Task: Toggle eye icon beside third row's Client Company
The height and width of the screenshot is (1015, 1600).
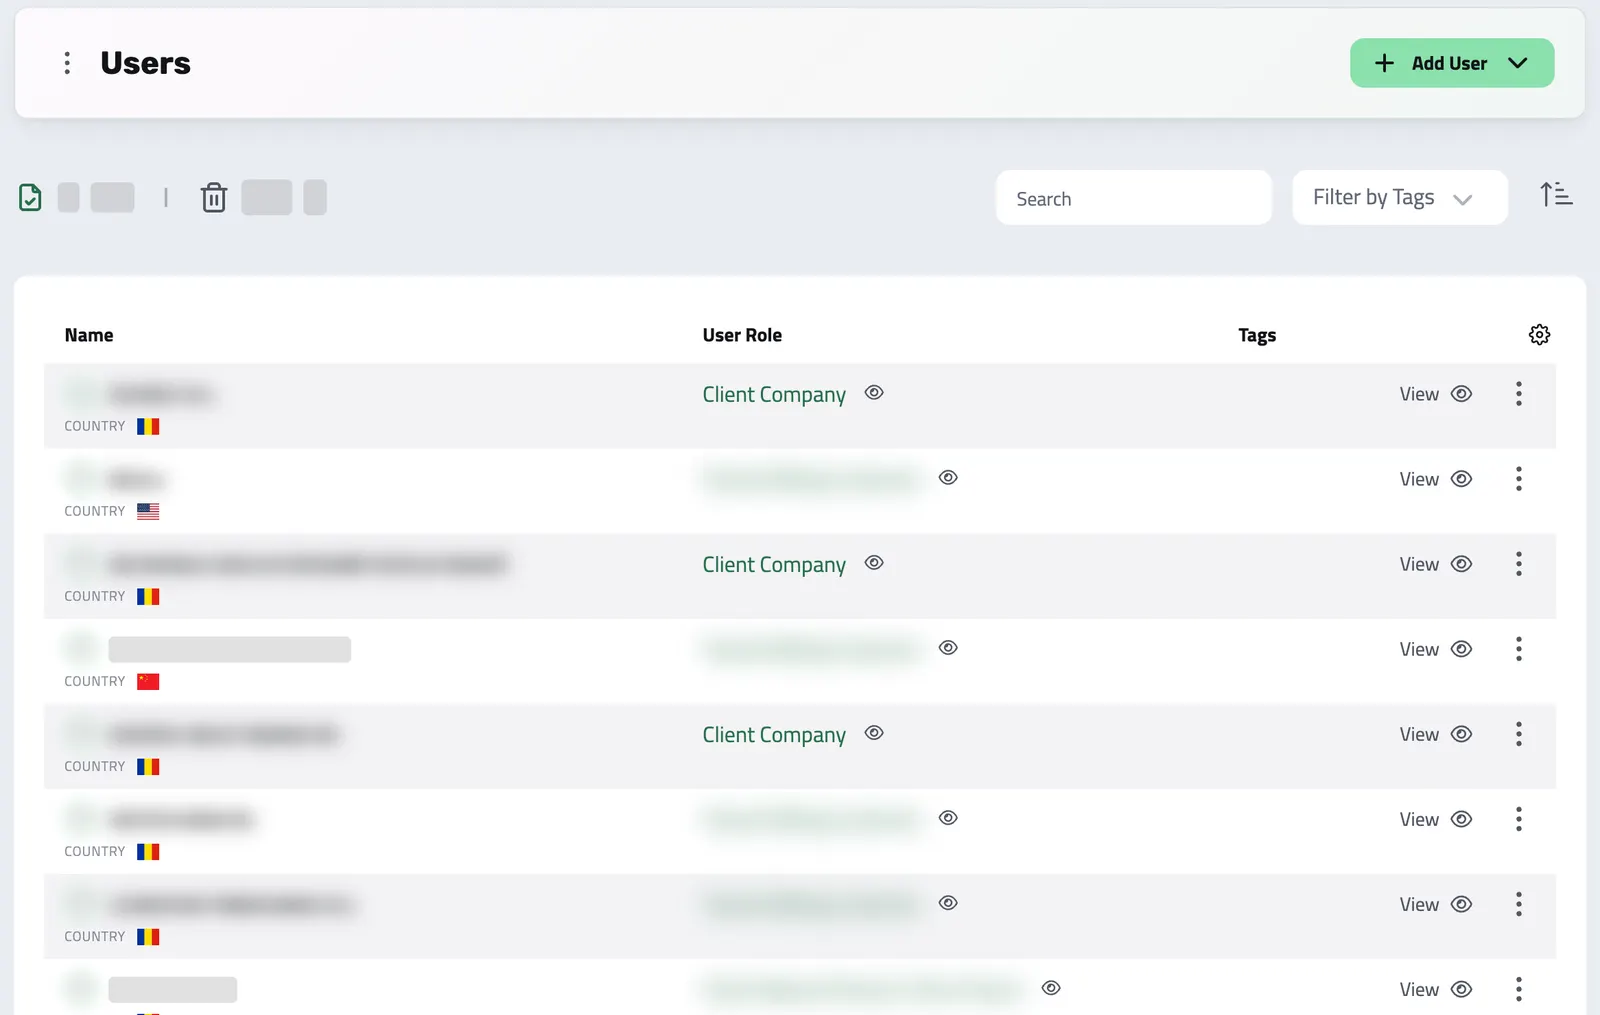Action: (x=874, y=563)
